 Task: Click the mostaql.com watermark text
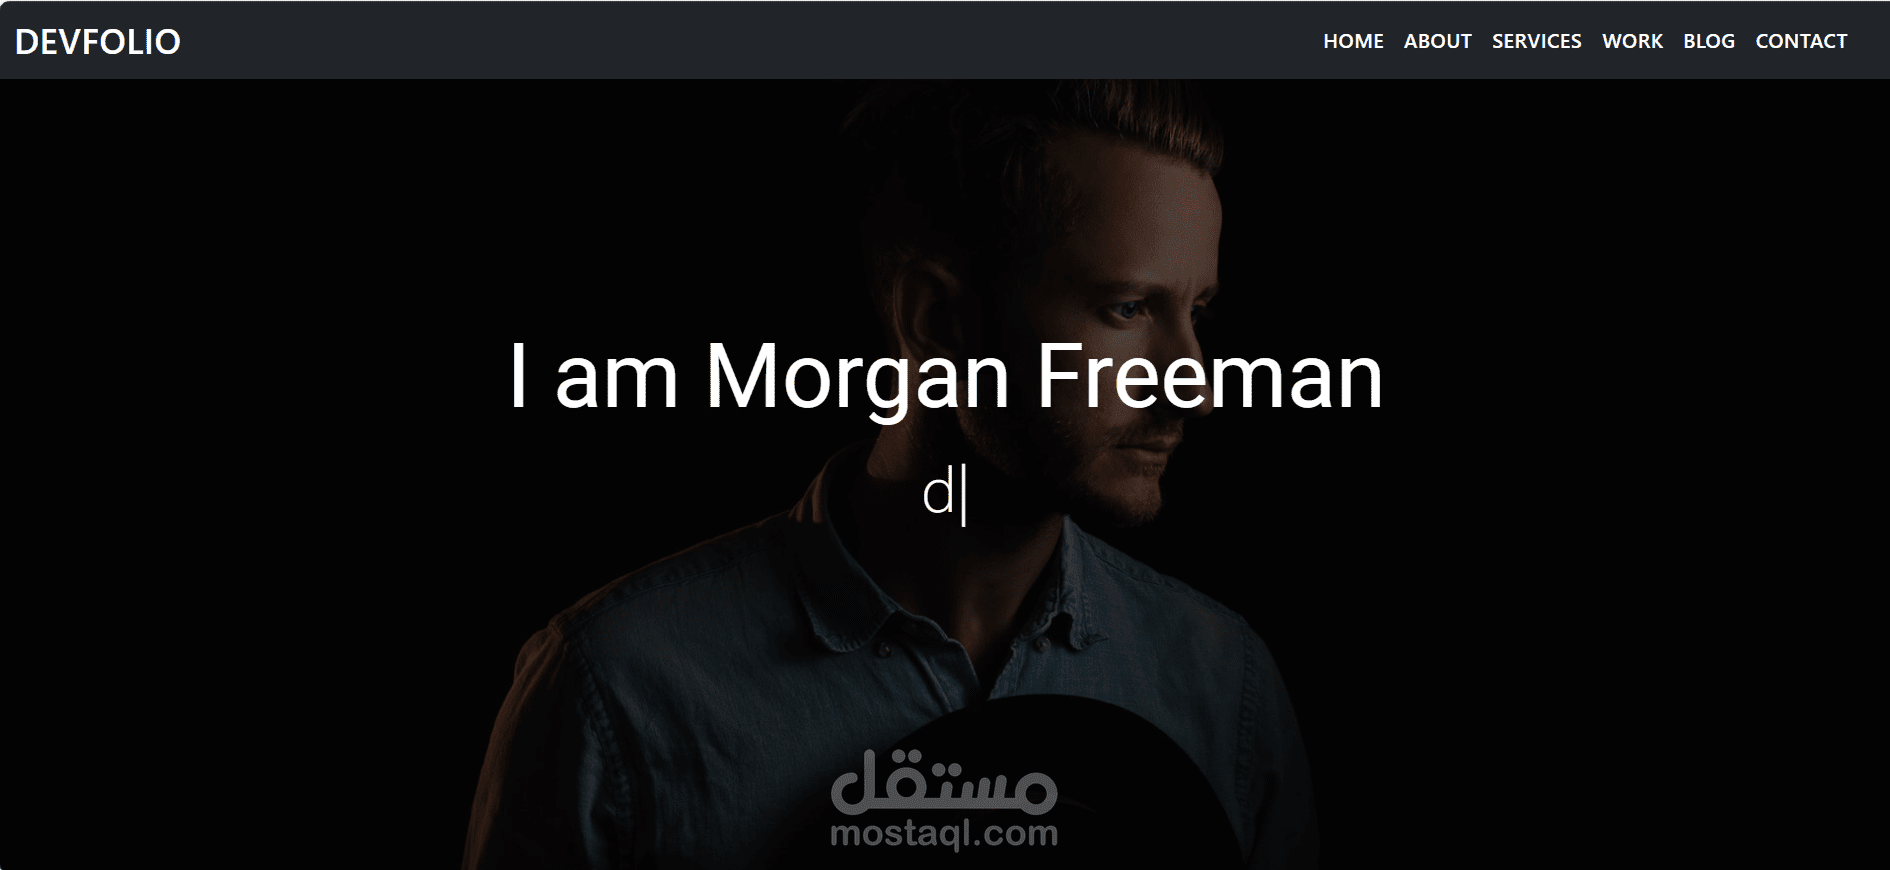tap(944, 834)
